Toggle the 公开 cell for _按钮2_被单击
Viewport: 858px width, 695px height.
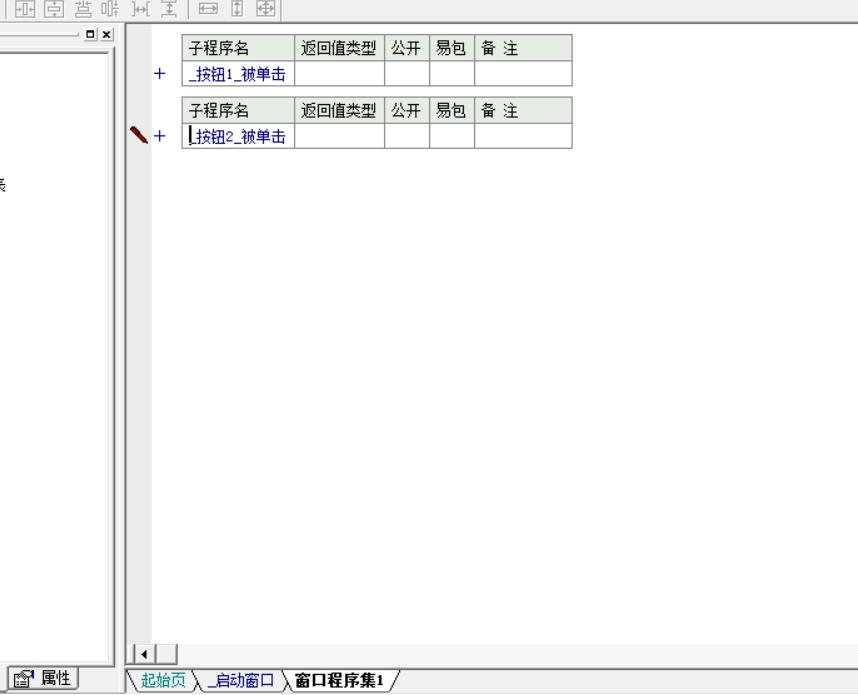point(407,136)
